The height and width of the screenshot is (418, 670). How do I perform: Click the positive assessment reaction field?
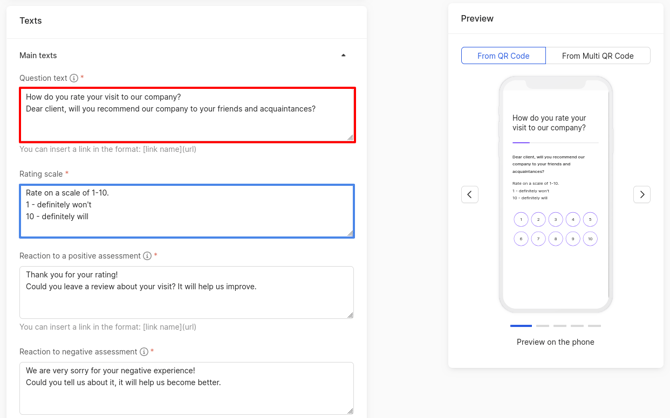click(187, 292)
